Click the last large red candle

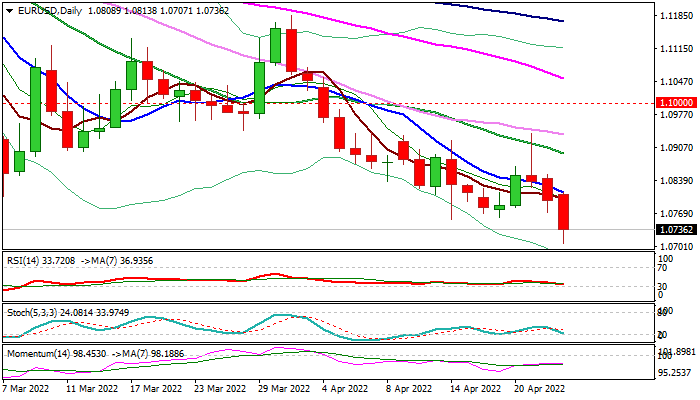(563, 212)
